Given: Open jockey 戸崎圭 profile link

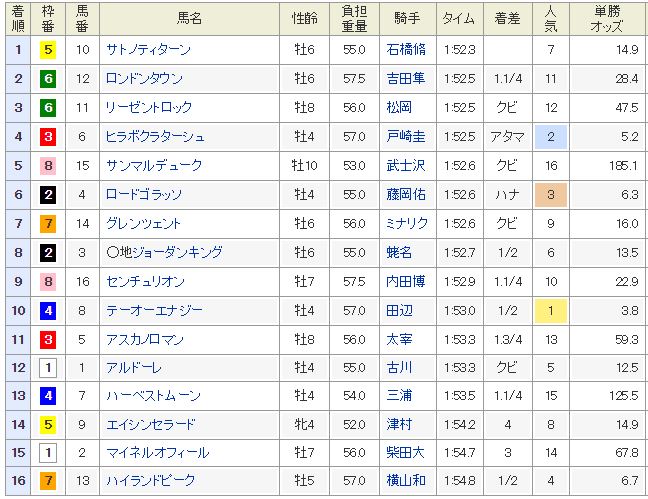Looking at the screenshot, I should click(x=405, y=136).
